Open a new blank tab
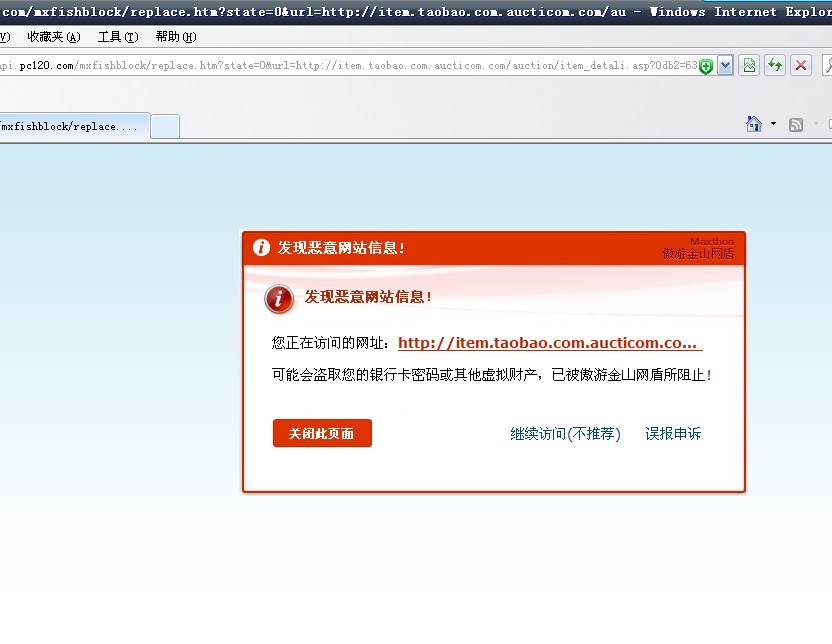Image resolution: width=832 pixels, height=644 pixels. [165, 126]
